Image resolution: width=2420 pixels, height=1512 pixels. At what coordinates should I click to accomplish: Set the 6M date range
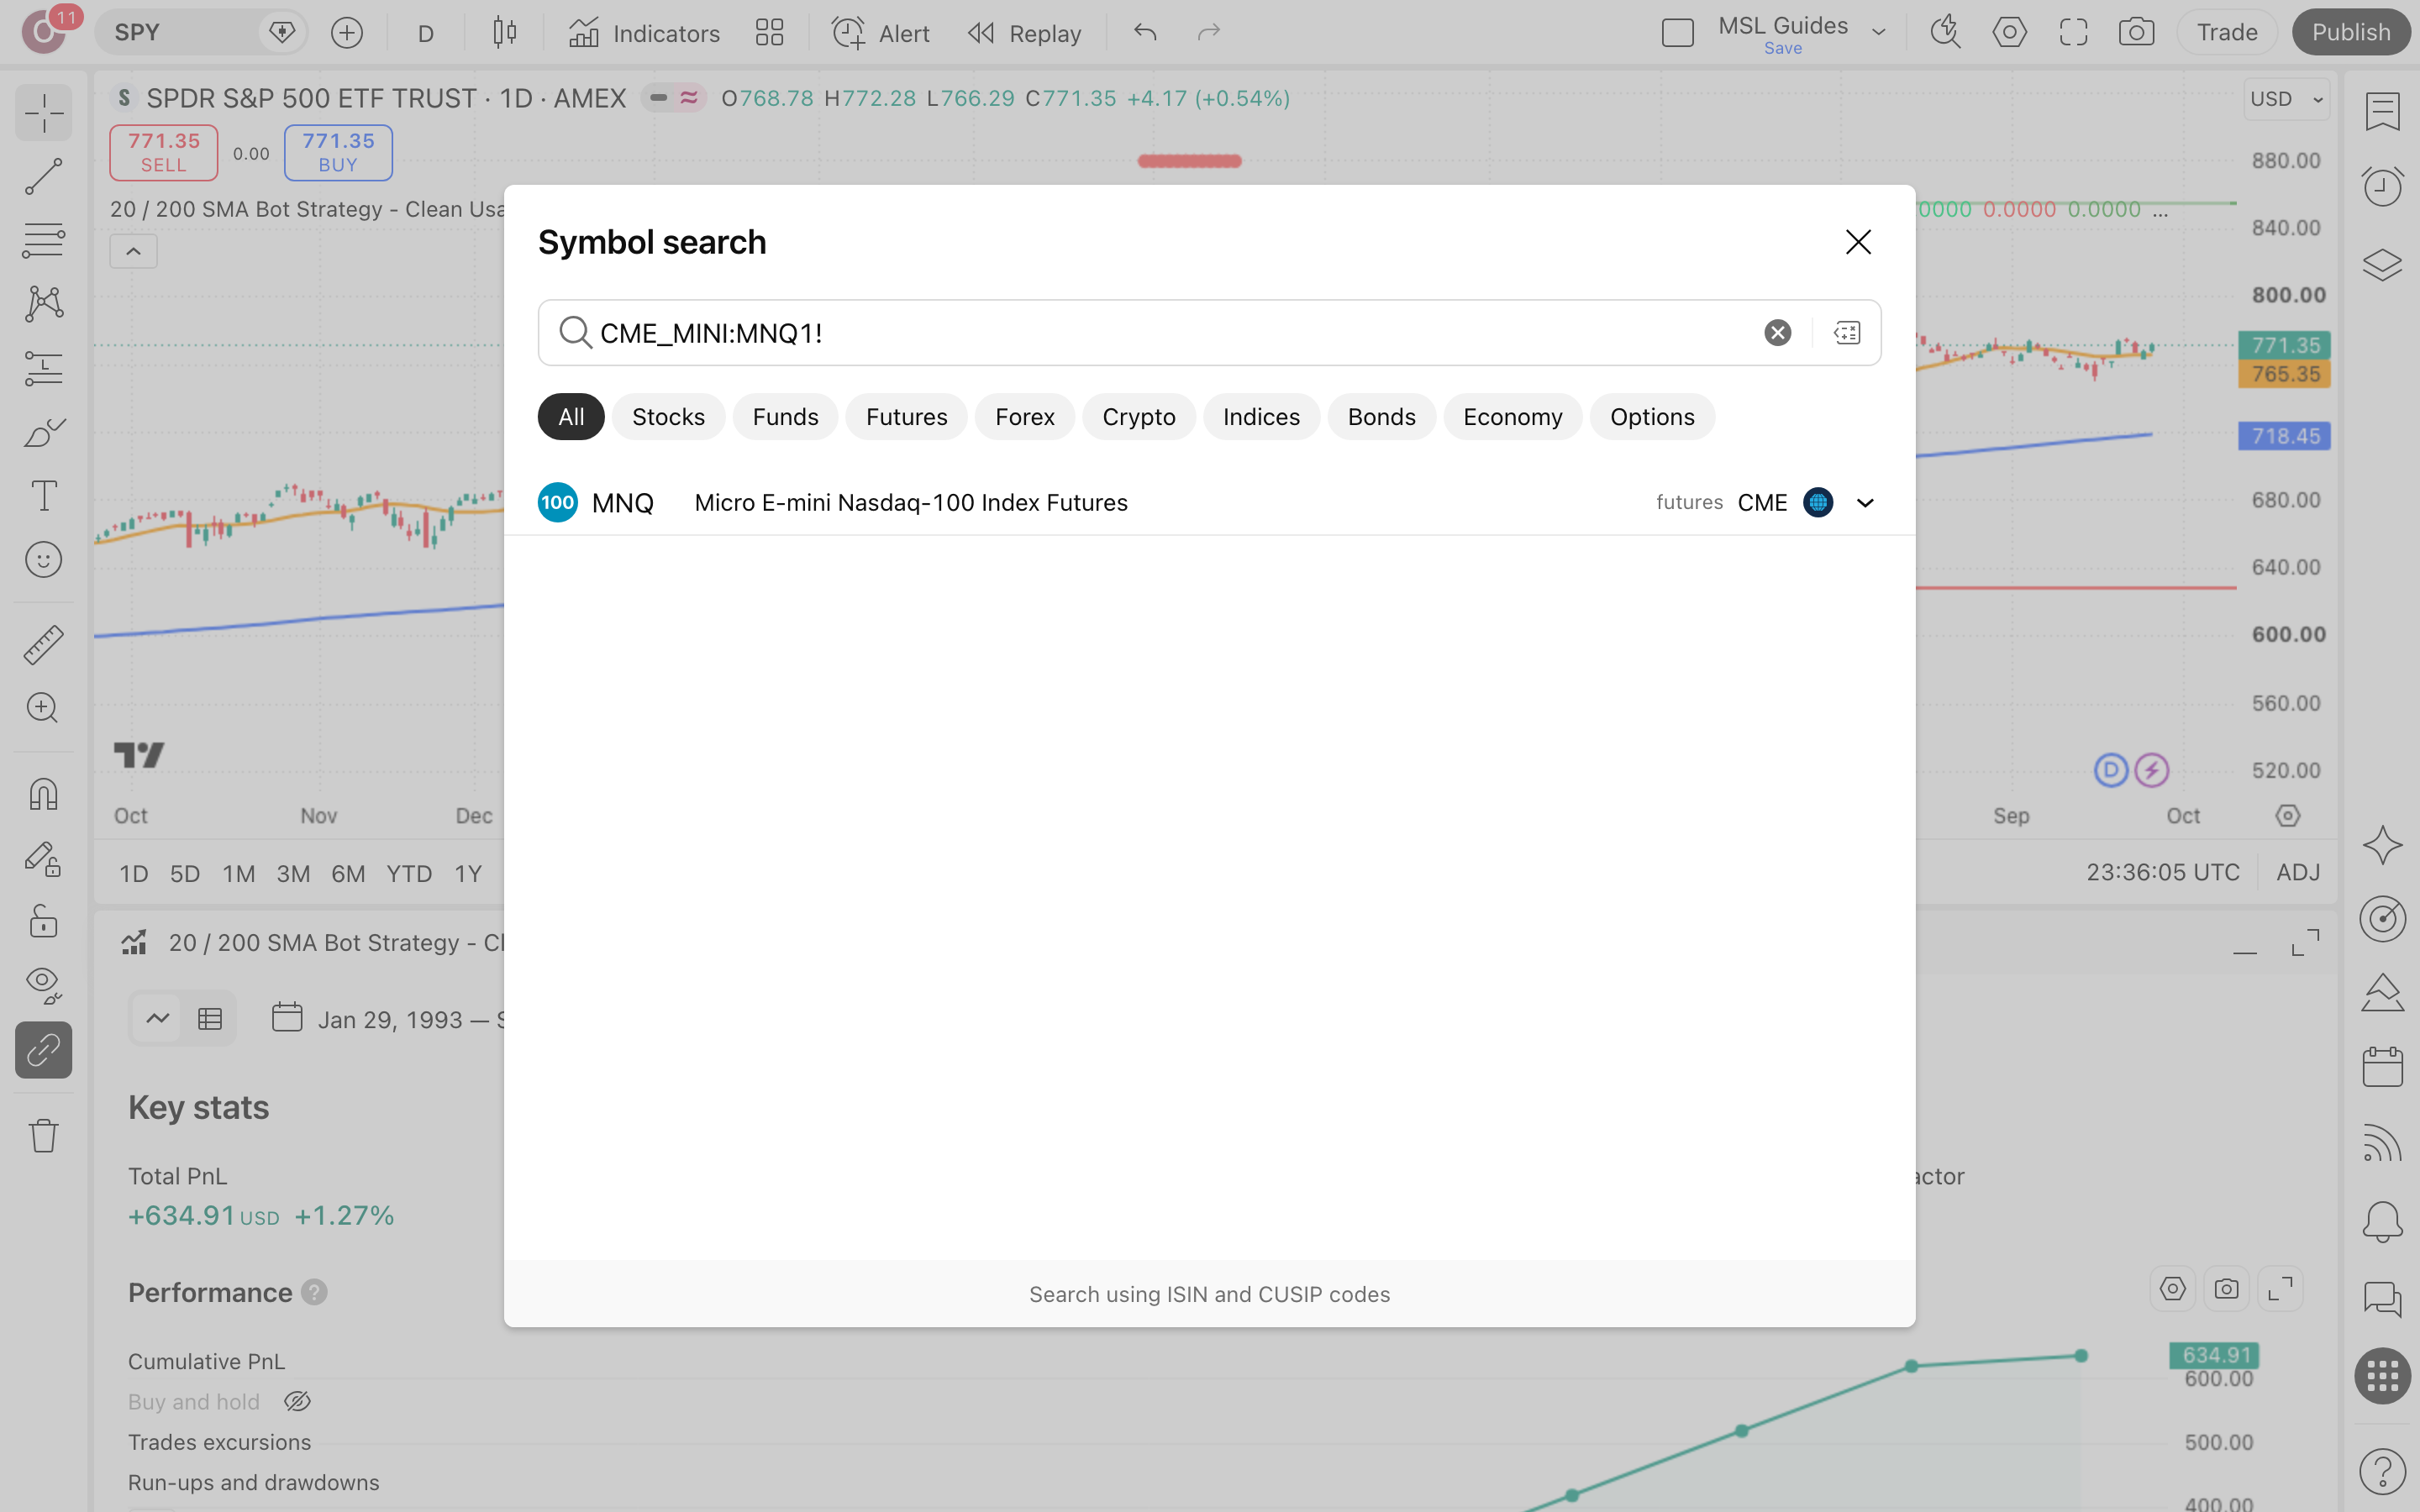pyautogui.click(x=348, y=874)
